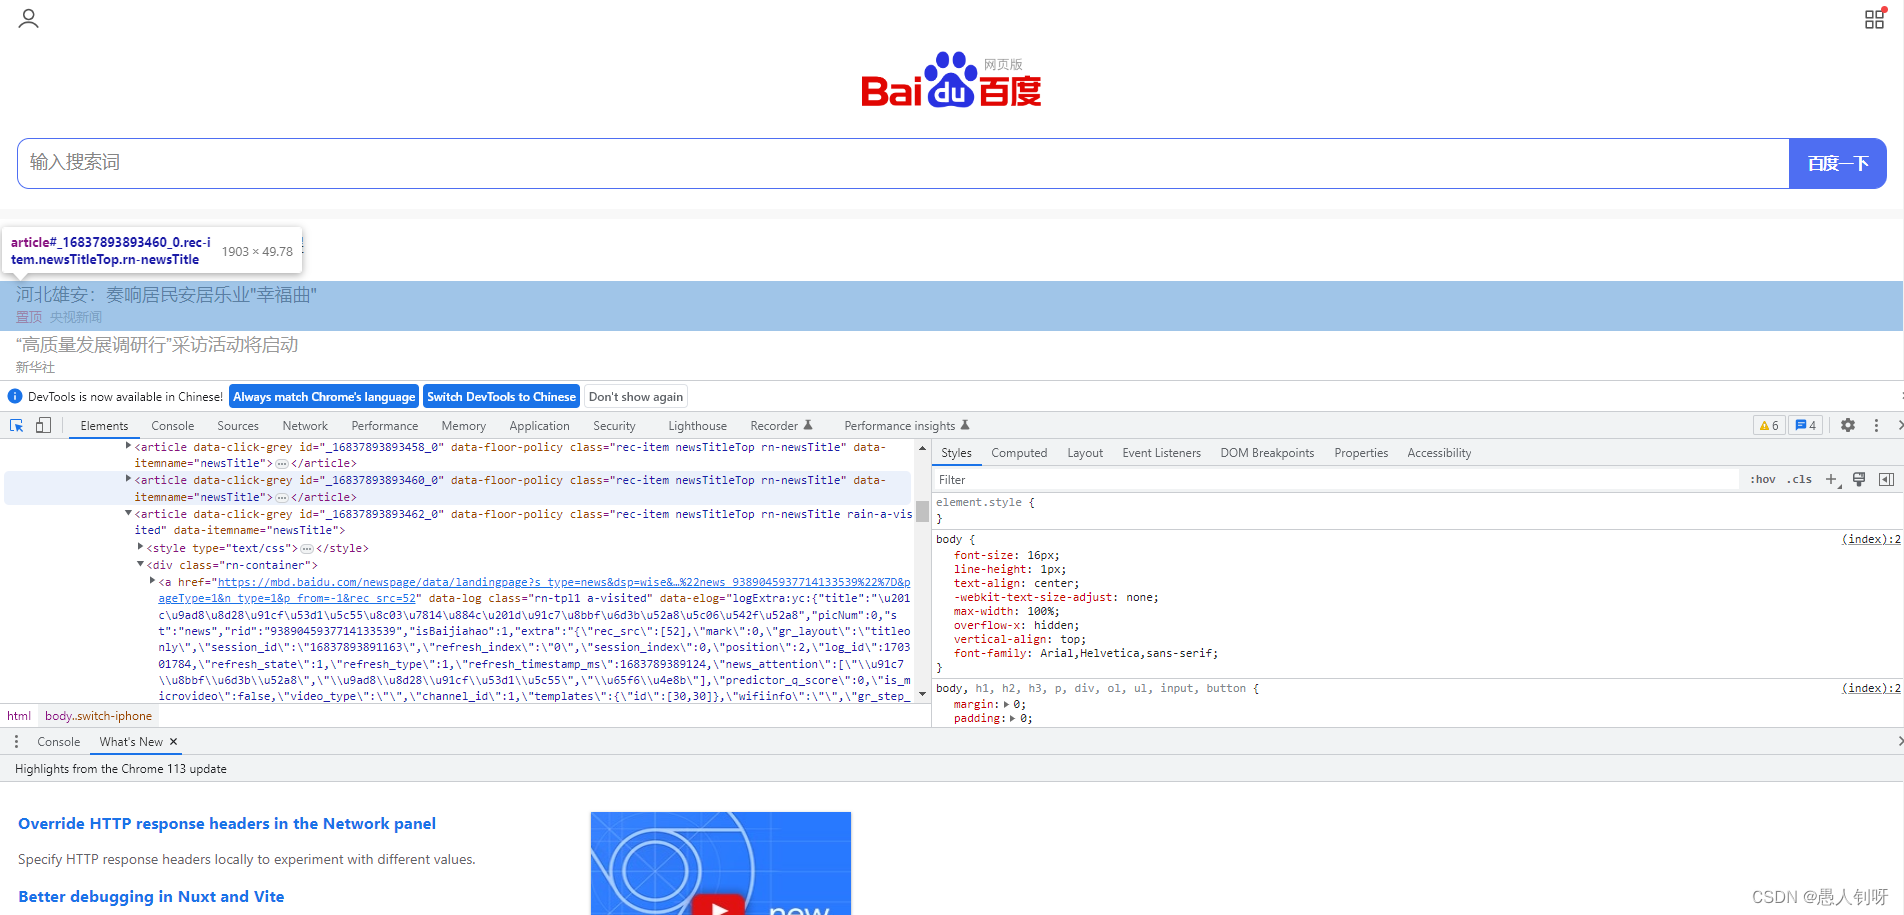
Task: Switch to Performance insights panel
Action: [906, 426]
